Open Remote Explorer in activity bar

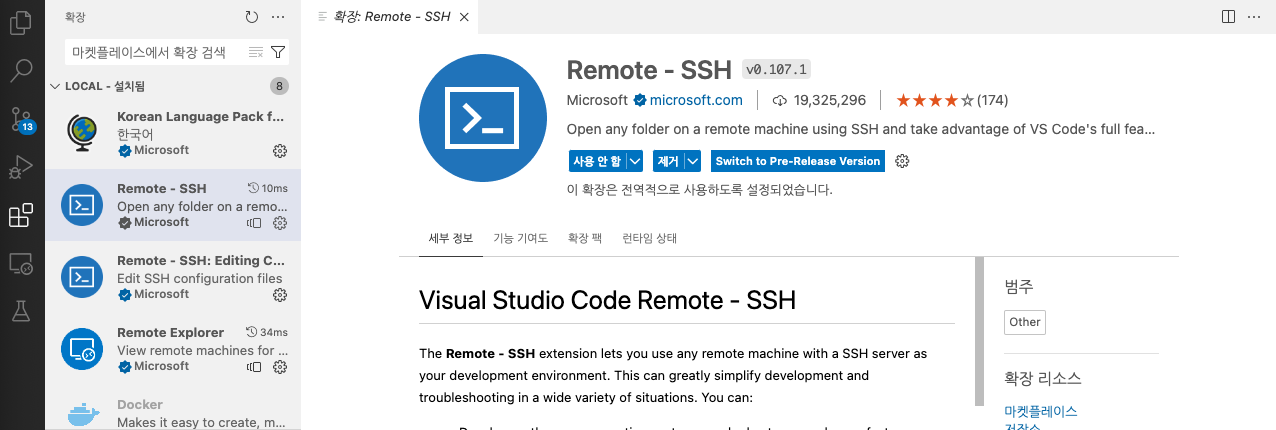pos(22,263)
